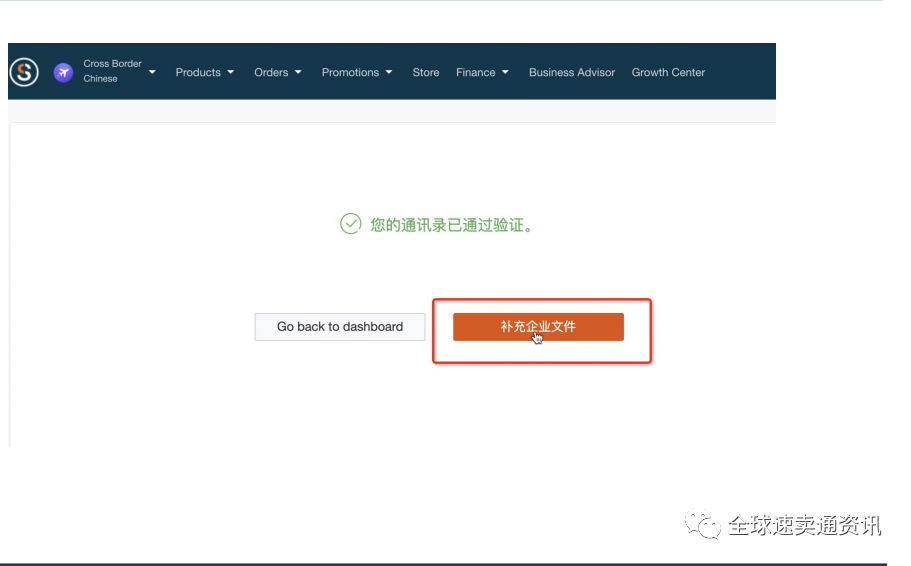Click the purple airplane Cross Border icon

pyautogui.click(x=63, y=73)
